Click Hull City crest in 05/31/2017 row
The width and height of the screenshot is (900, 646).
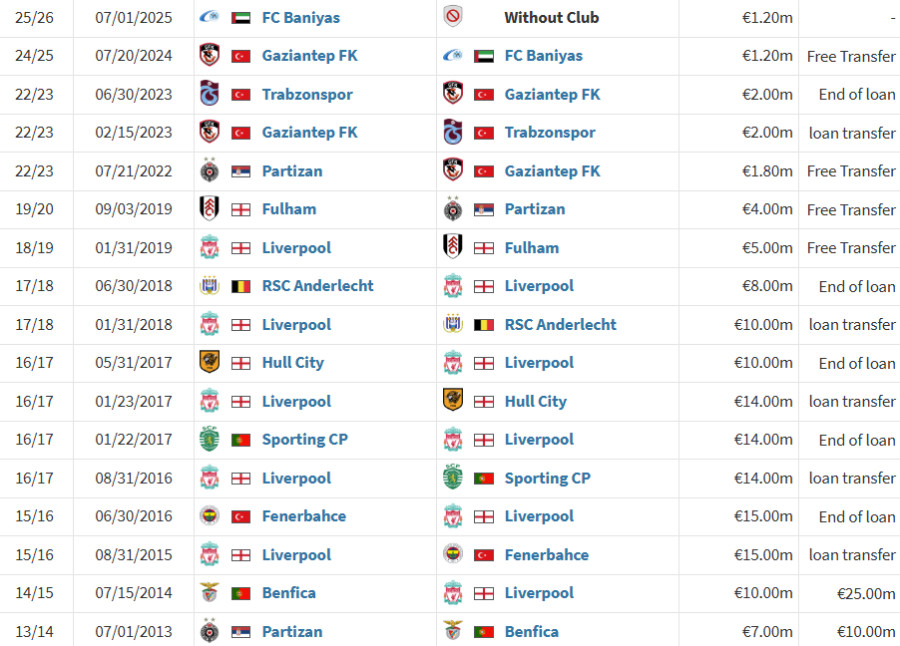[x=210, y=362]
